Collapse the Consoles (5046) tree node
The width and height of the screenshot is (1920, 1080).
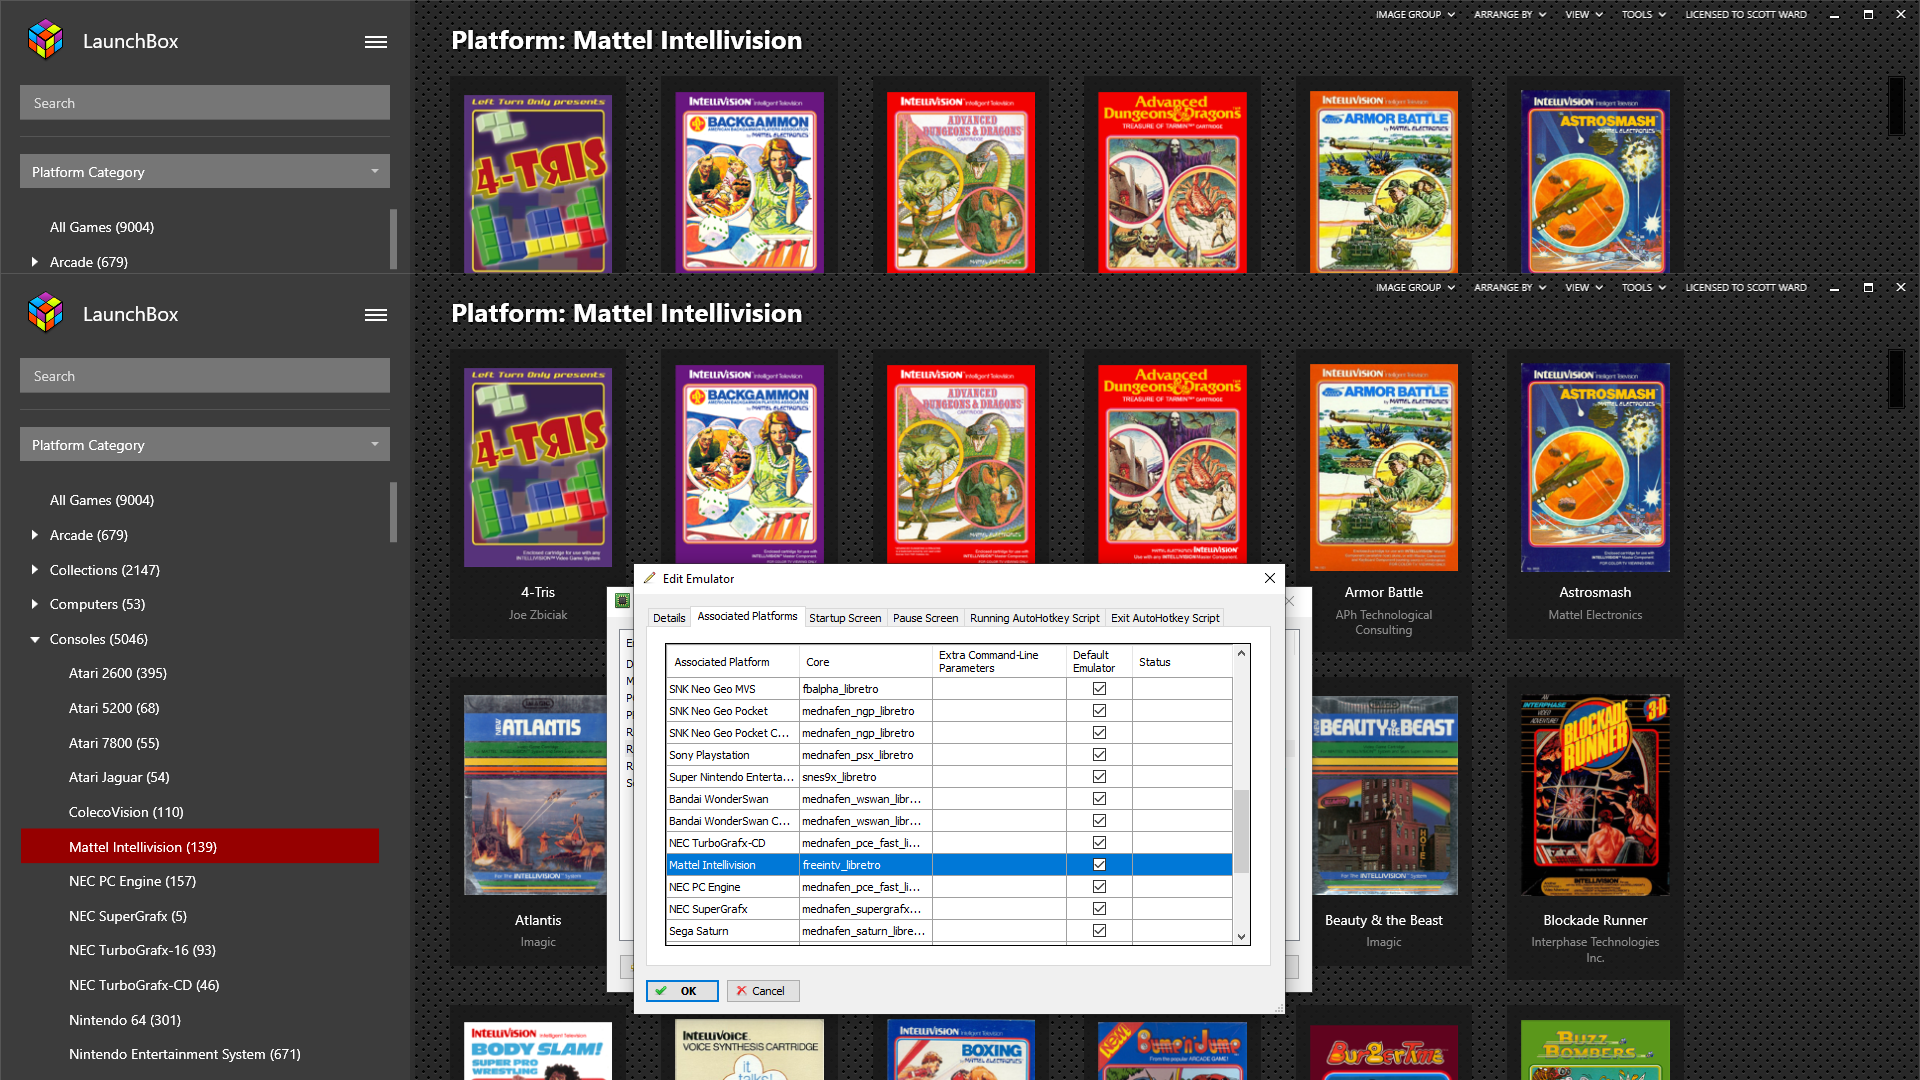[35, 639]
